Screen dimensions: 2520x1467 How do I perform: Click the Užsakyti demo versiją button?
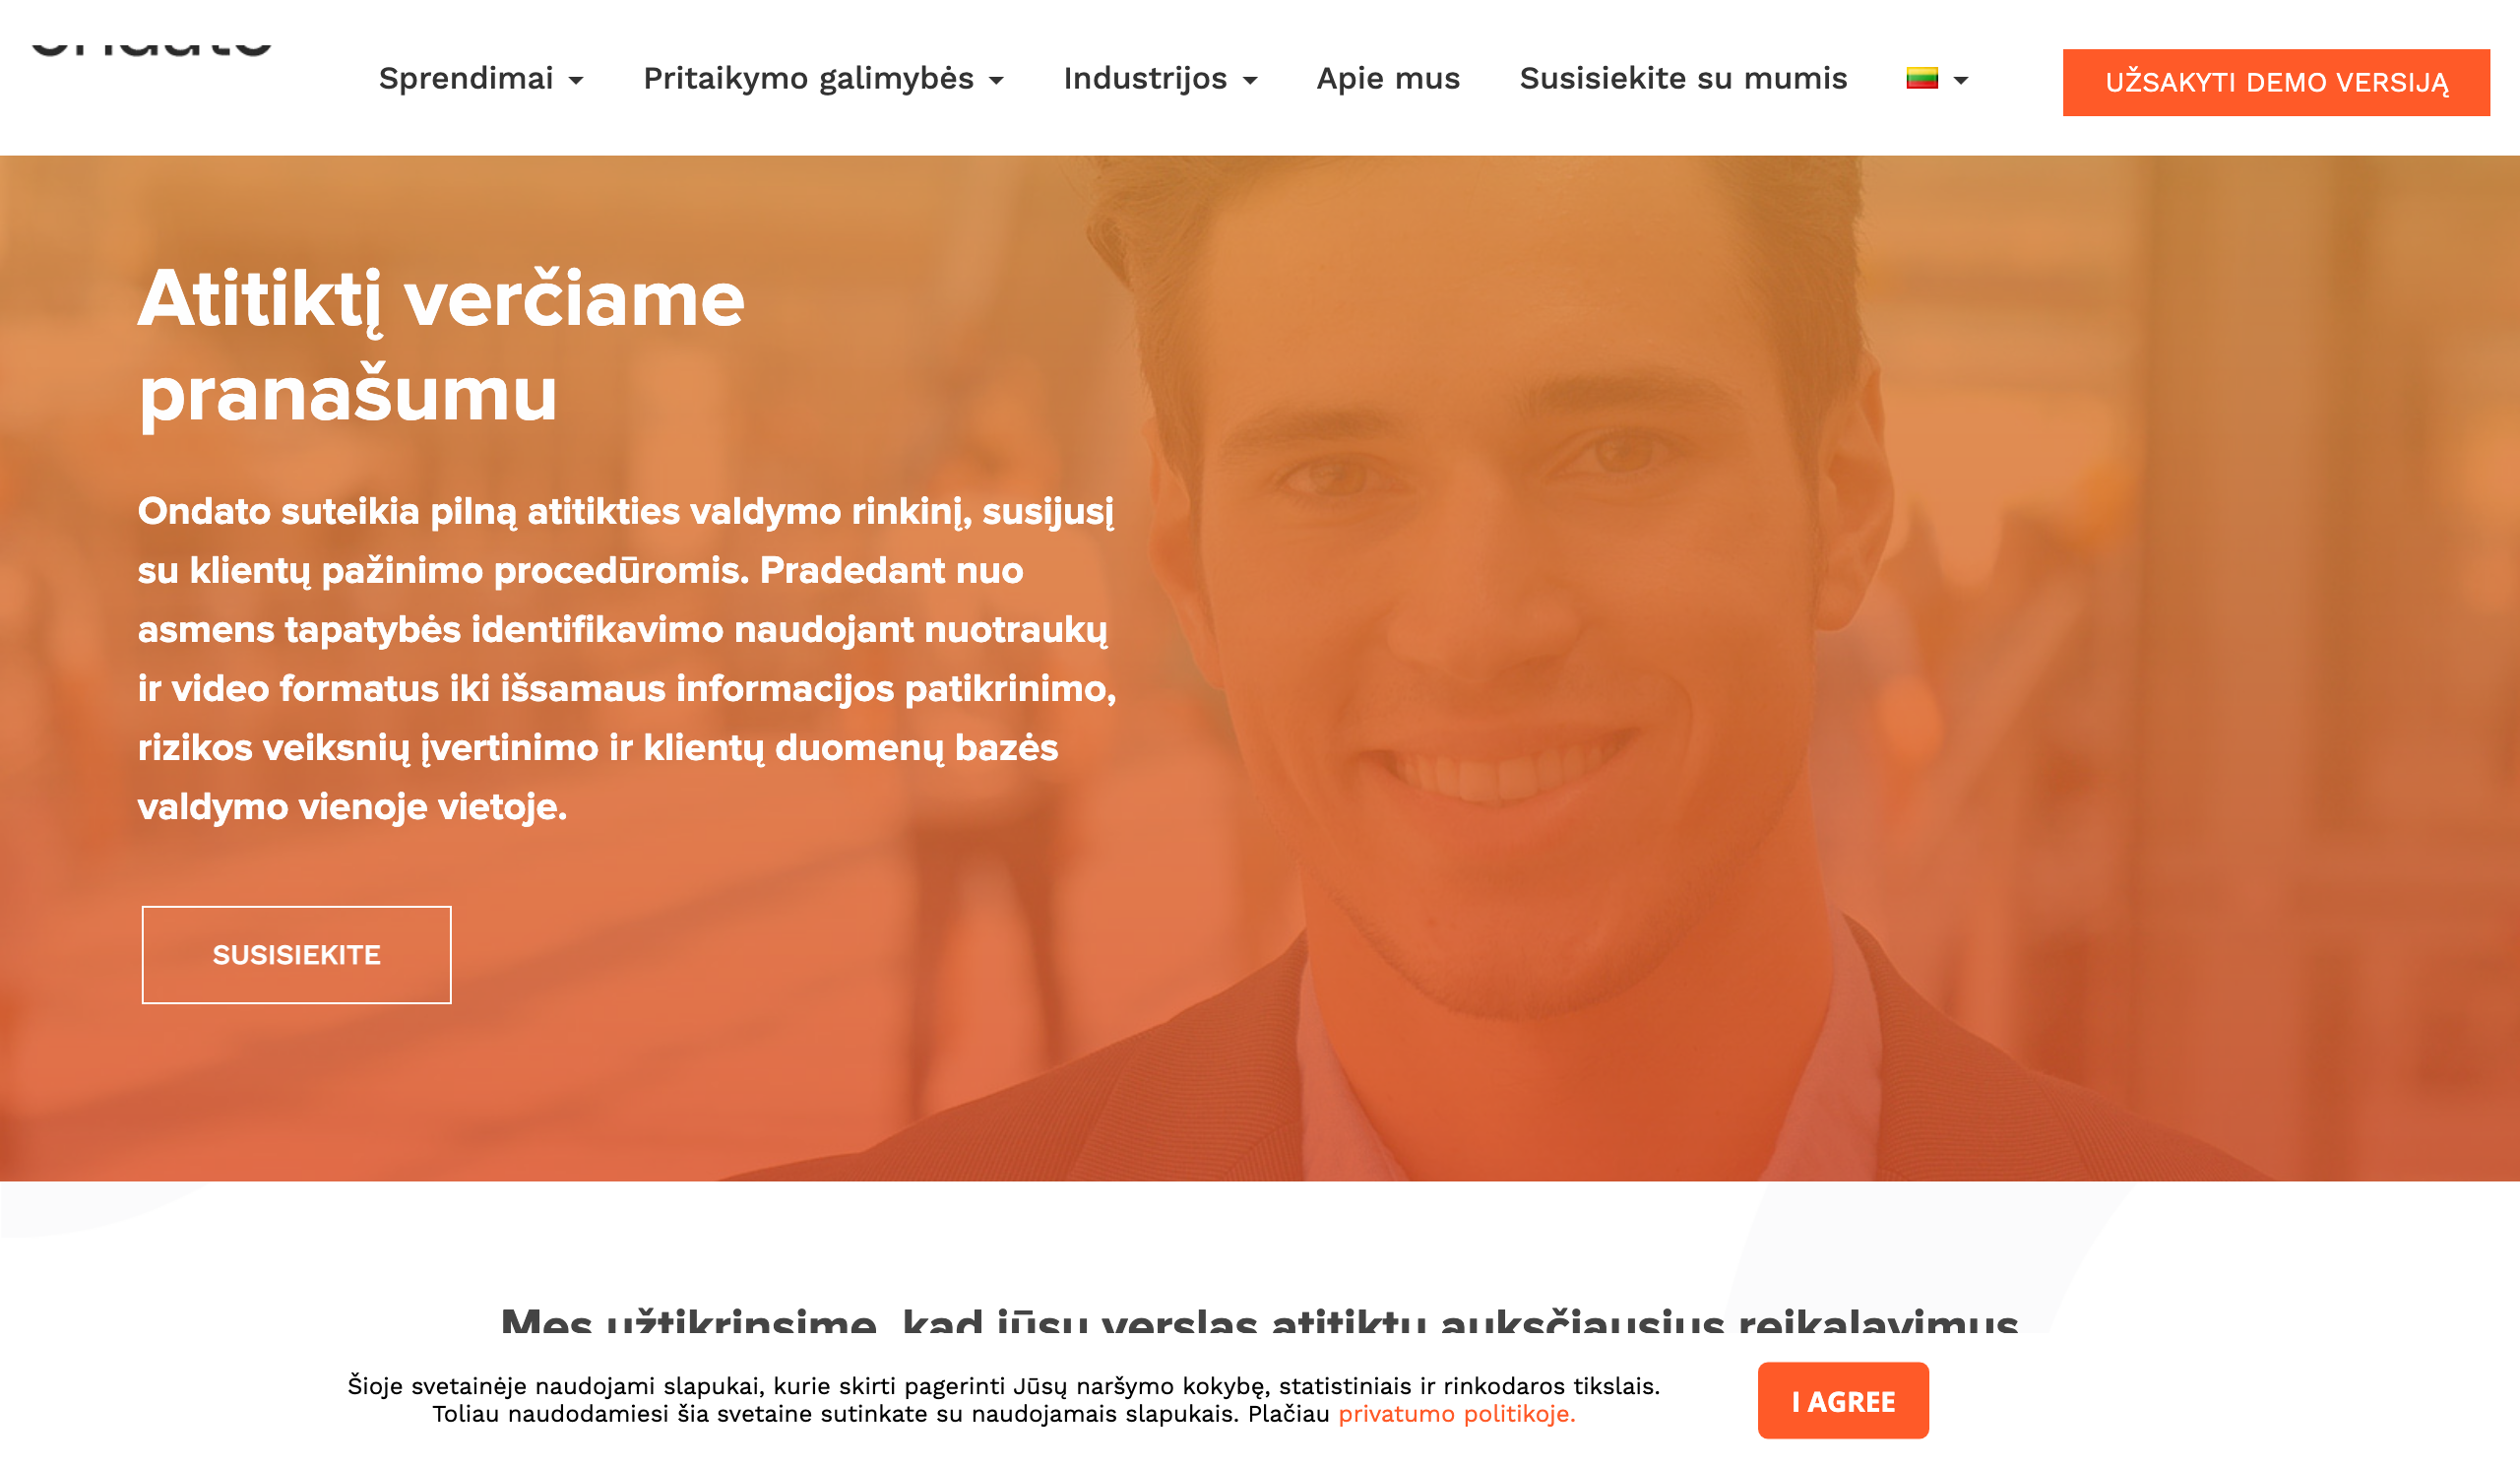tap(2276, 82)
